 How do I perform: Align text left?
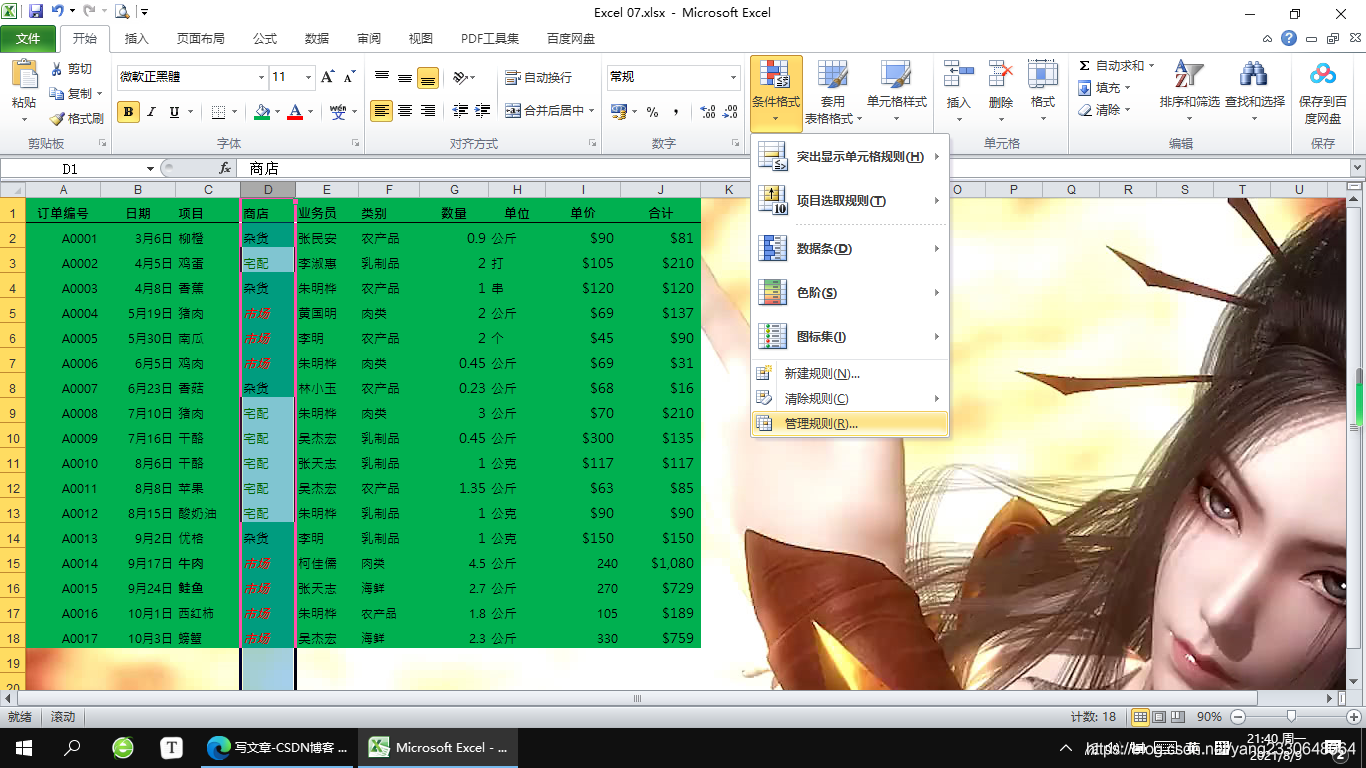pyautogui.click(x=382, y=111)
